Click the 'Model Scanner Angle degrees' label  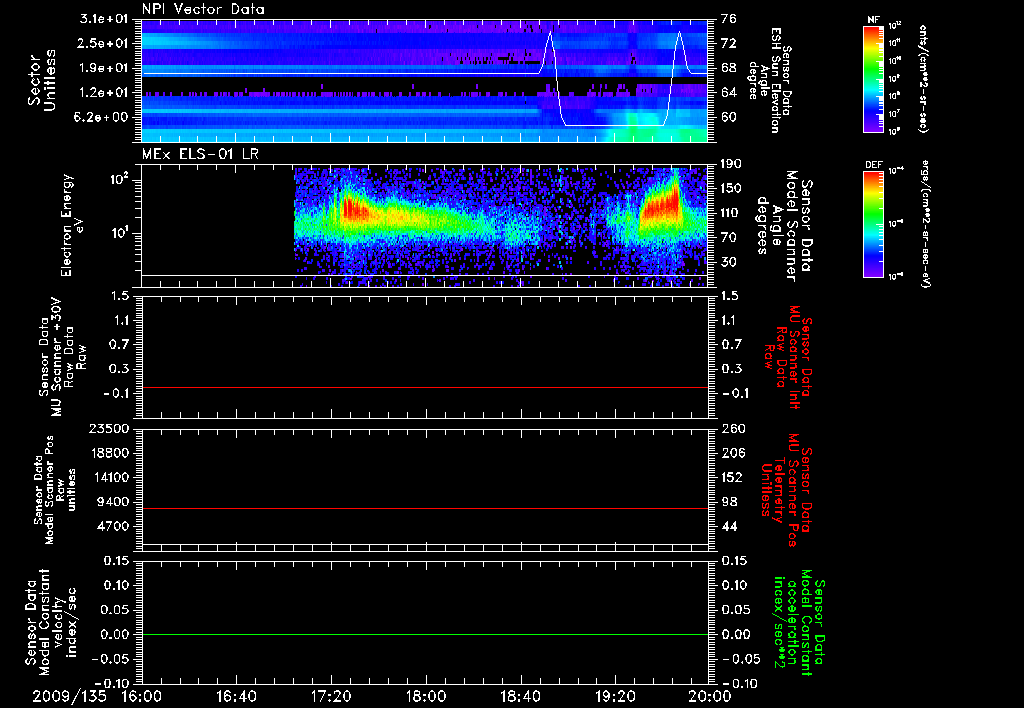point(786,226)
